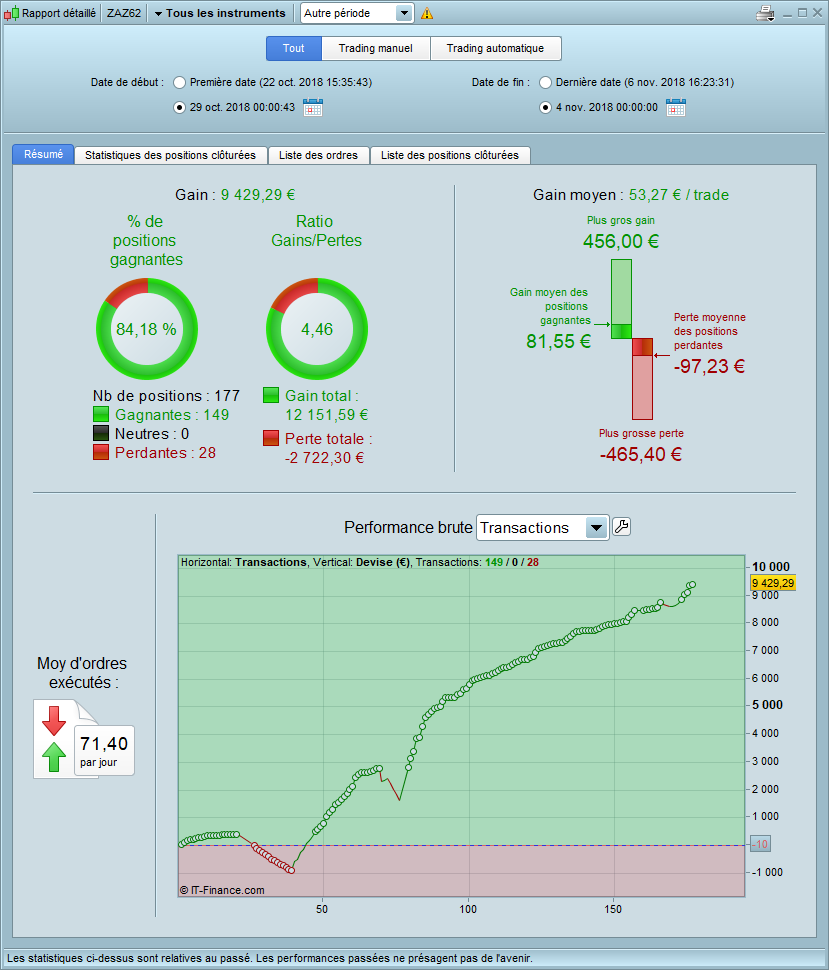The height and width of the screenshot is (970, 829).
Task: Click the print report icon
Action: coord(765,13)
